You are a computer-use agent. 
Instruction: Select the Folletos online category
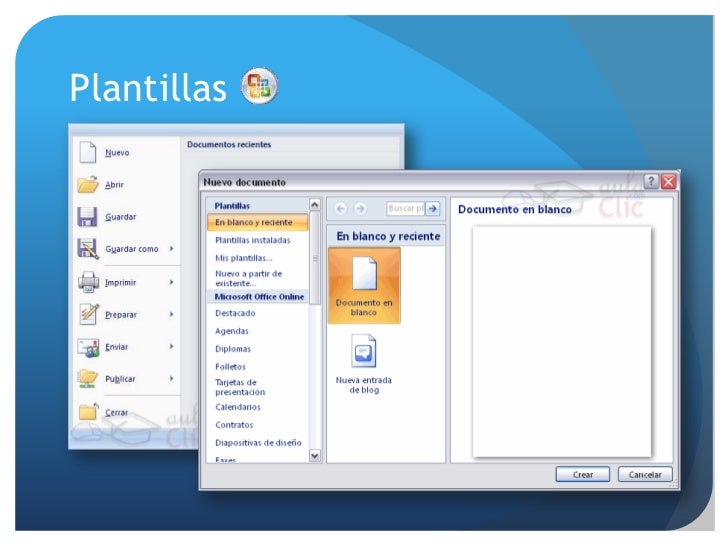click(230, 367)
